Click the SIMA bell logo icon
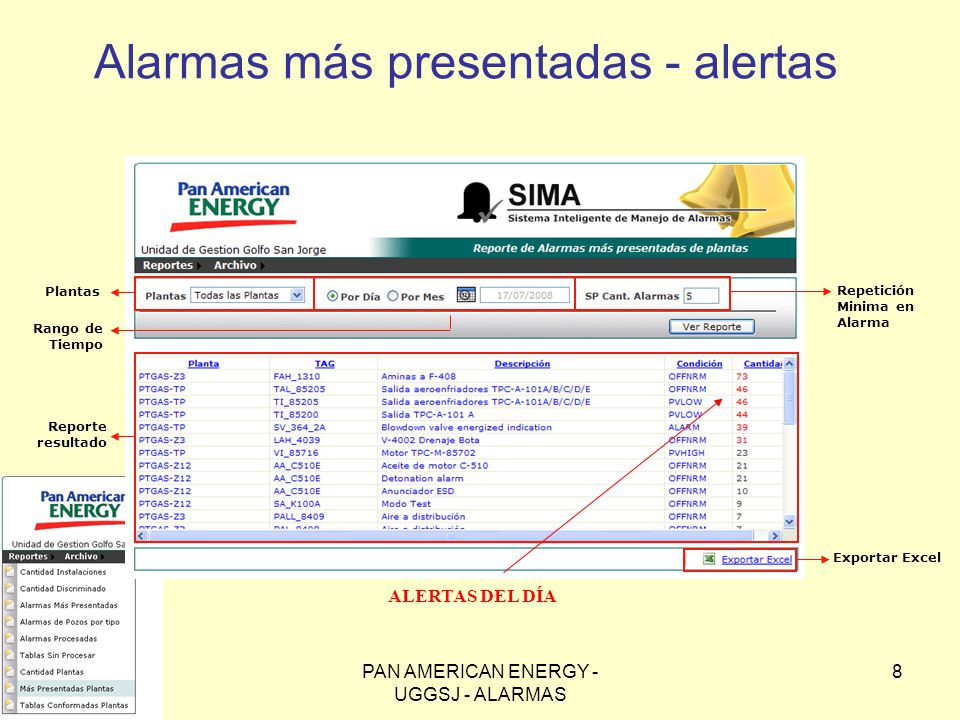 point(478,202)
